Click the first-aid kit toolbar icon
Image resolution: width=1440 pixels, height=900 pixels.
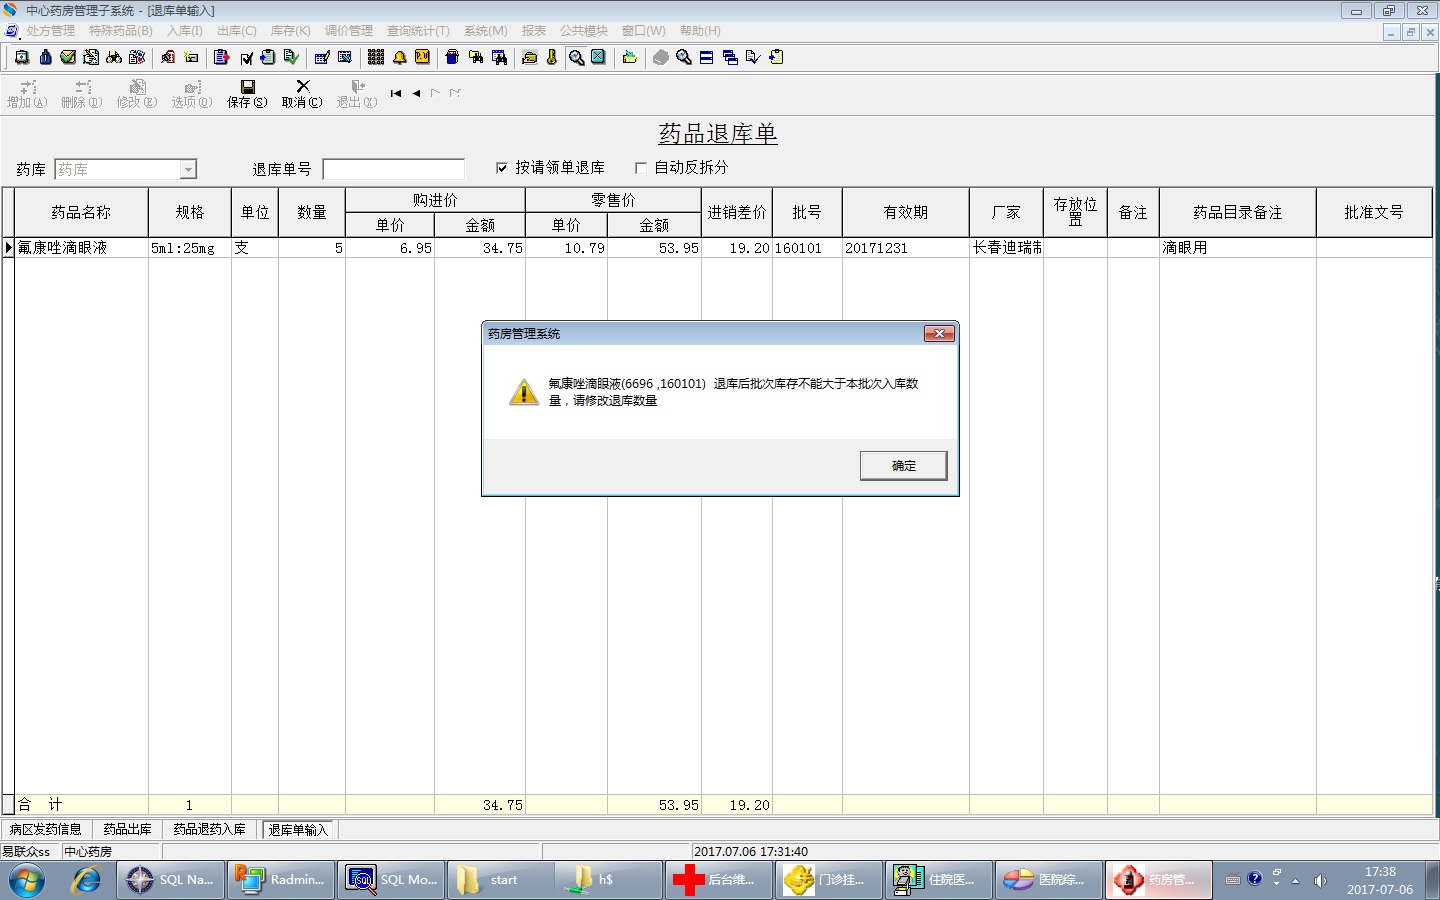coord(21,57)
